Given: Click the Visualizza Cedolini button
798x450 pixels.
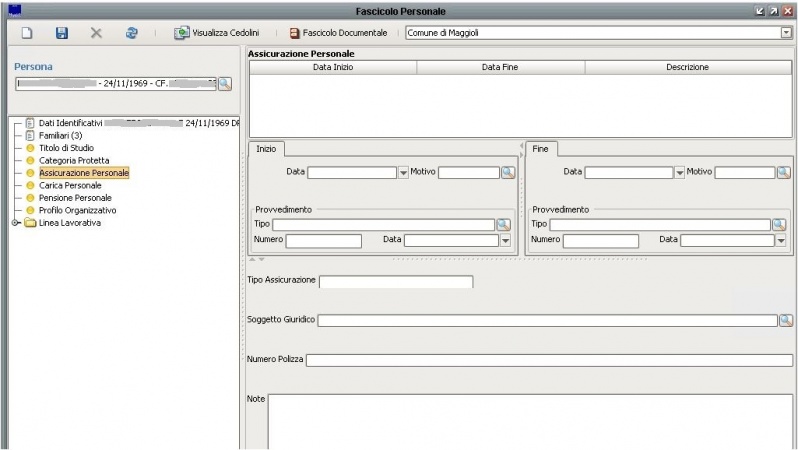Looking at the screenshot, I should click(216, 33).
